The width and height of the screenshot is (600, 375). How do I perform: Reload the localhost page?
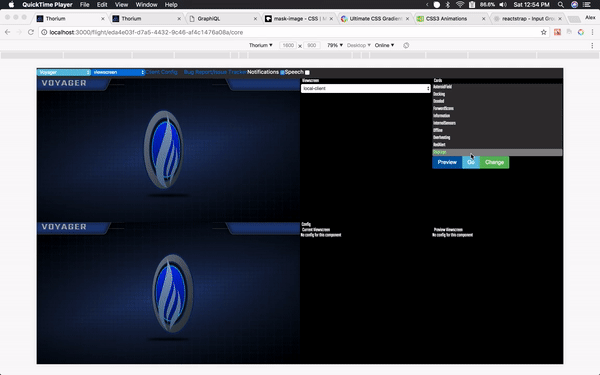(x=31, y=33)
